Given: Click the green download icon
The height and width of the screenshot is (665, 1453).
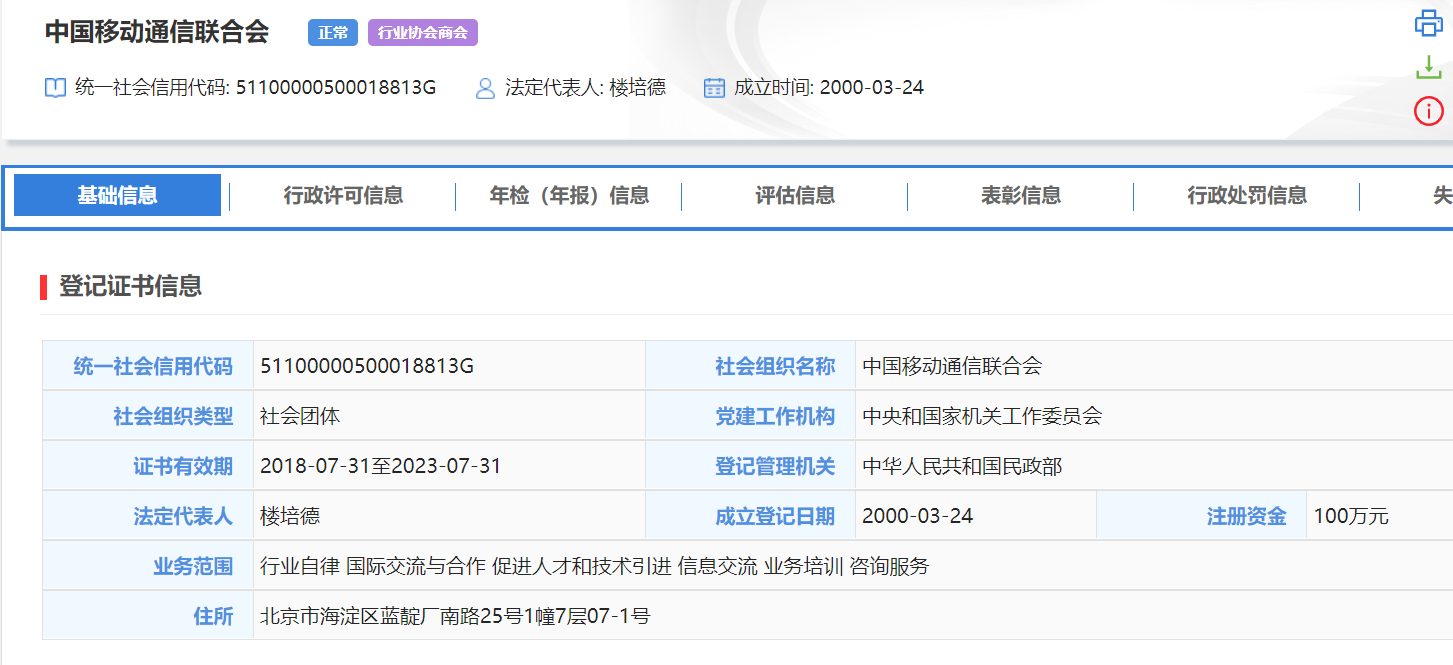Looking at the screenshot, I should coord(1429,67).
